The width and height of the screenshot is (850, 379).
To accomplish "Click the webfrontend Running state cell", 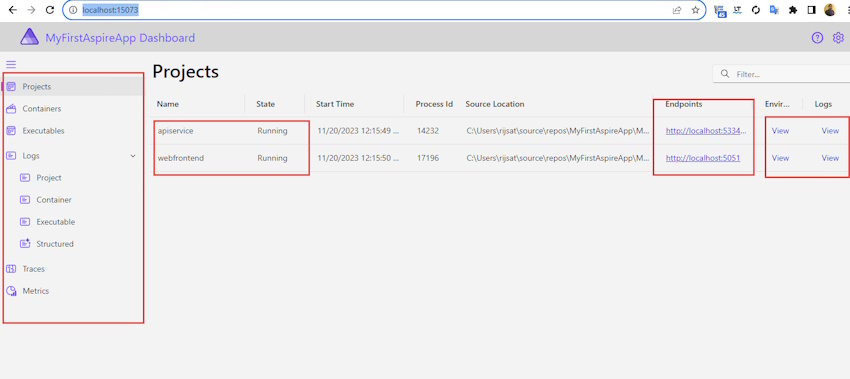I will click(x=272, y=158).
